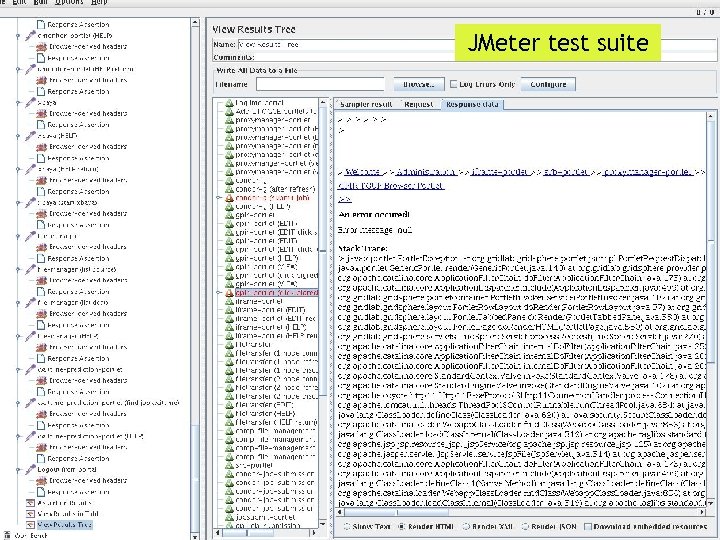Enable Download embedded resources checkbox
Screen dimensions: 720x540
click(587, 527)
